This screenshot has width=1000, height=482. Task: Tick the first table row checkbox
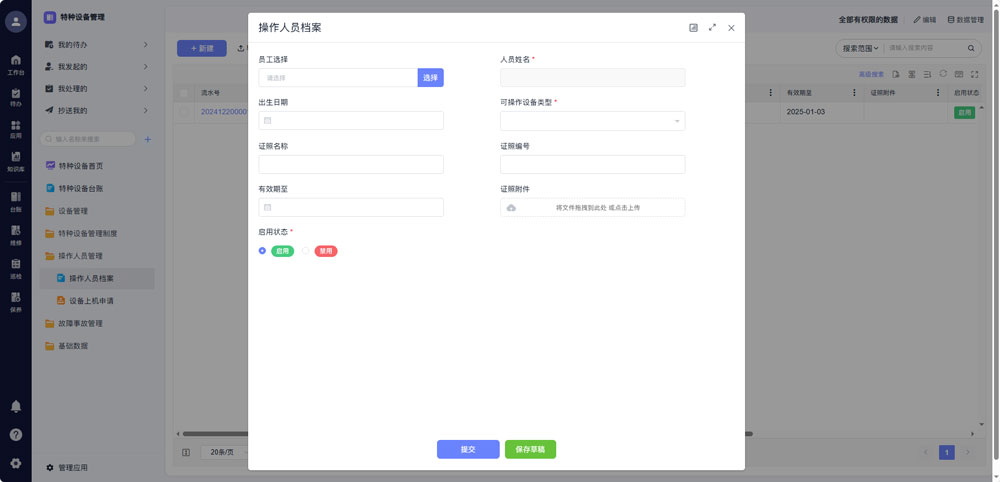tap(184, 113)
